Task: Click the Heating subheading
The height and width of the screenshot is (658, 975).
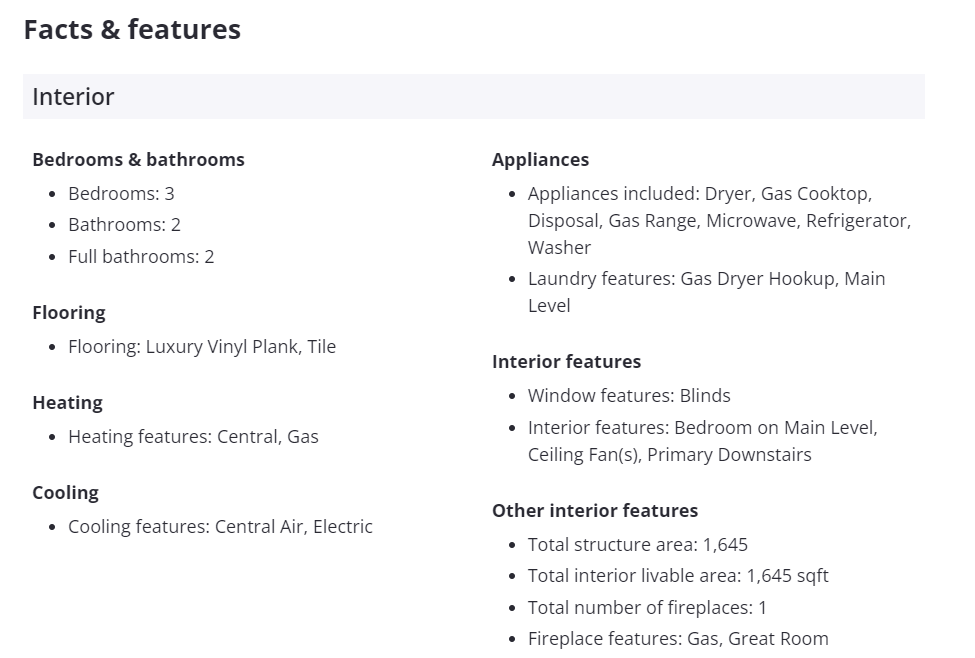Action: 68,403
